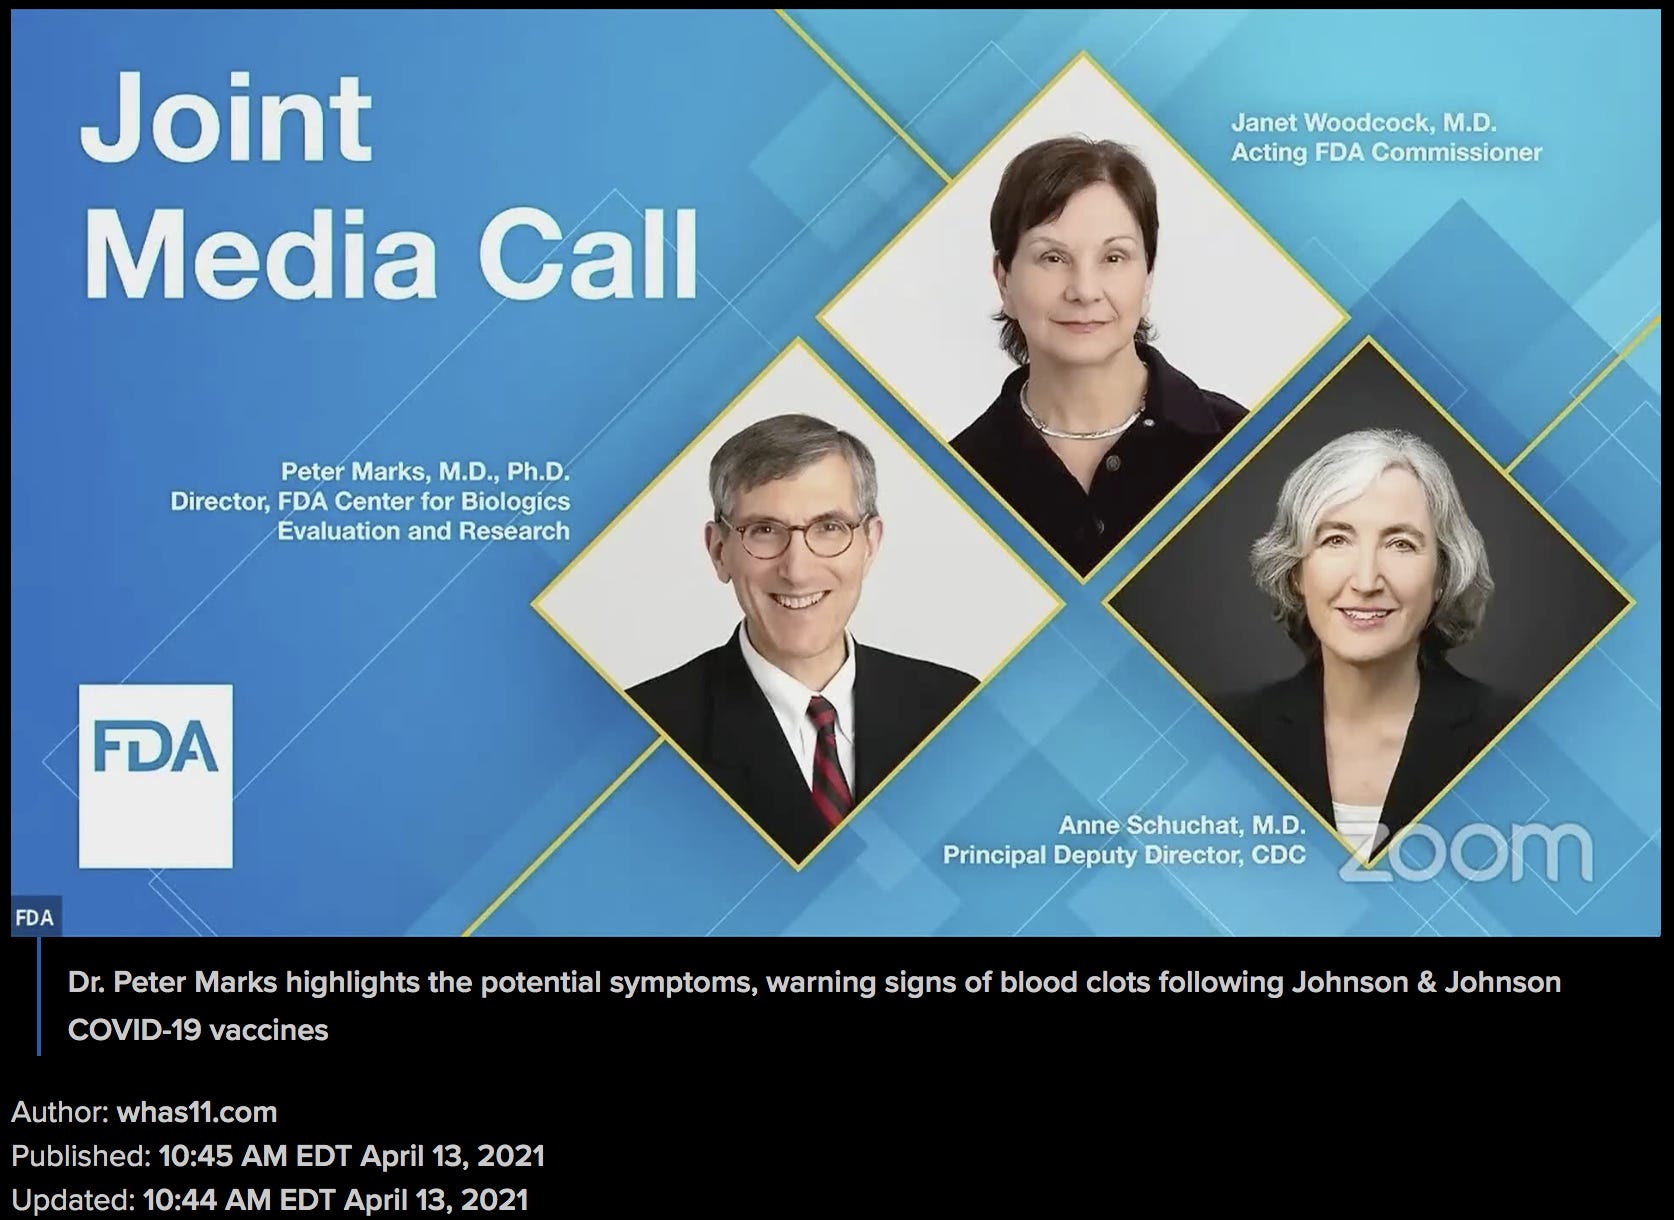This screenshot has height=1220, width=1674.
Task: Click the Peter Marks, M.D., Ph.D. name label
Action: point(425,471)
